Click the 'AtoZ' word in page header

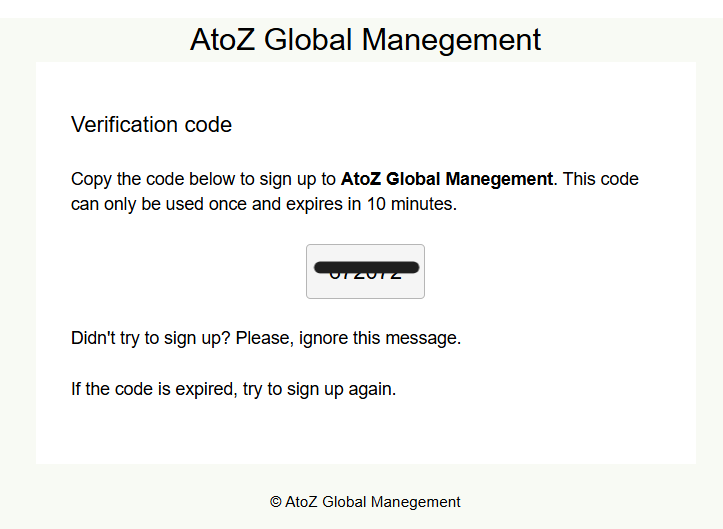tap(222, 40)
